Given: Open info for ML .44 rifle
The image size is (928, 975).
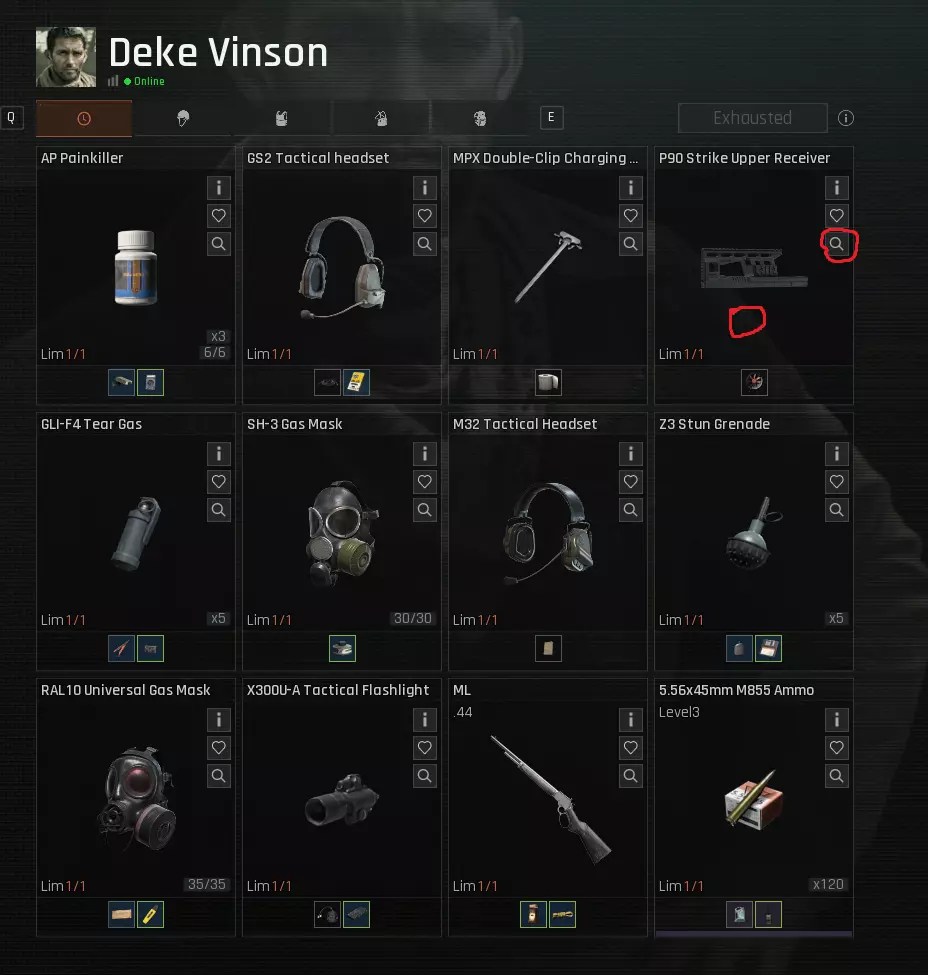Looking at the screenshot, I should pyautogui.click(x=631, y=719).
